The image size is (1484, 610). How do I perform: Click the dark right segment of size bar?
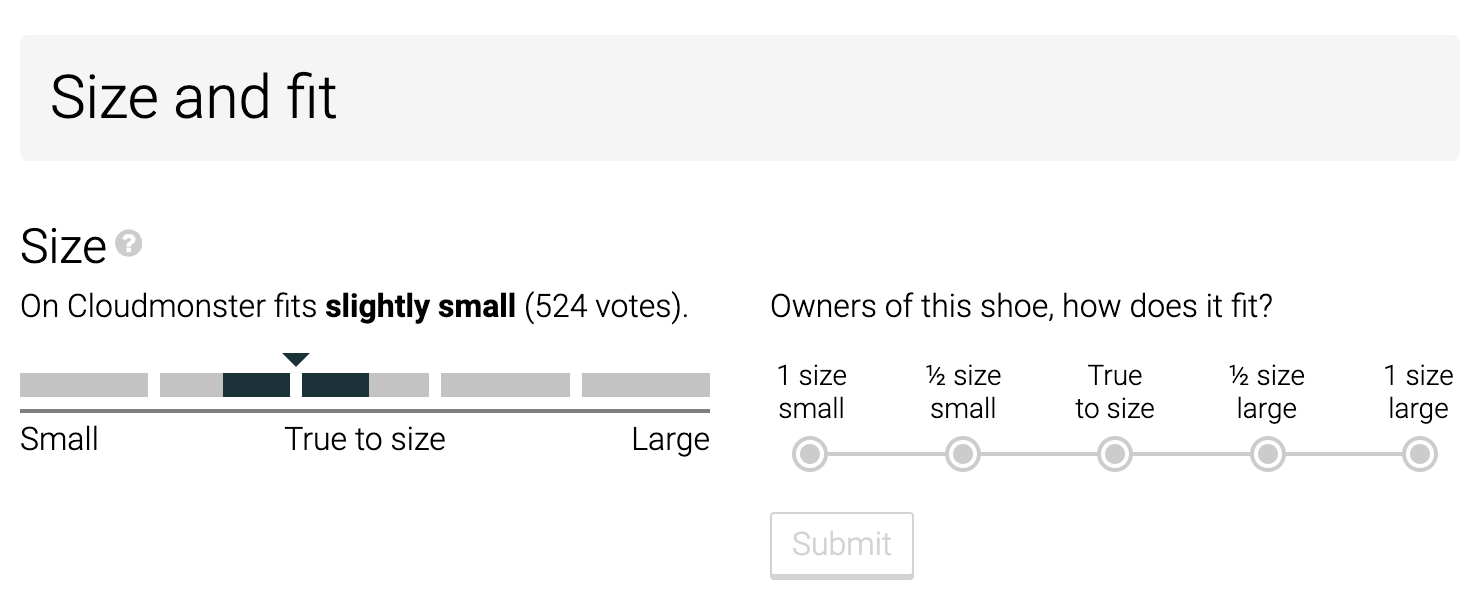coord(335,385)
